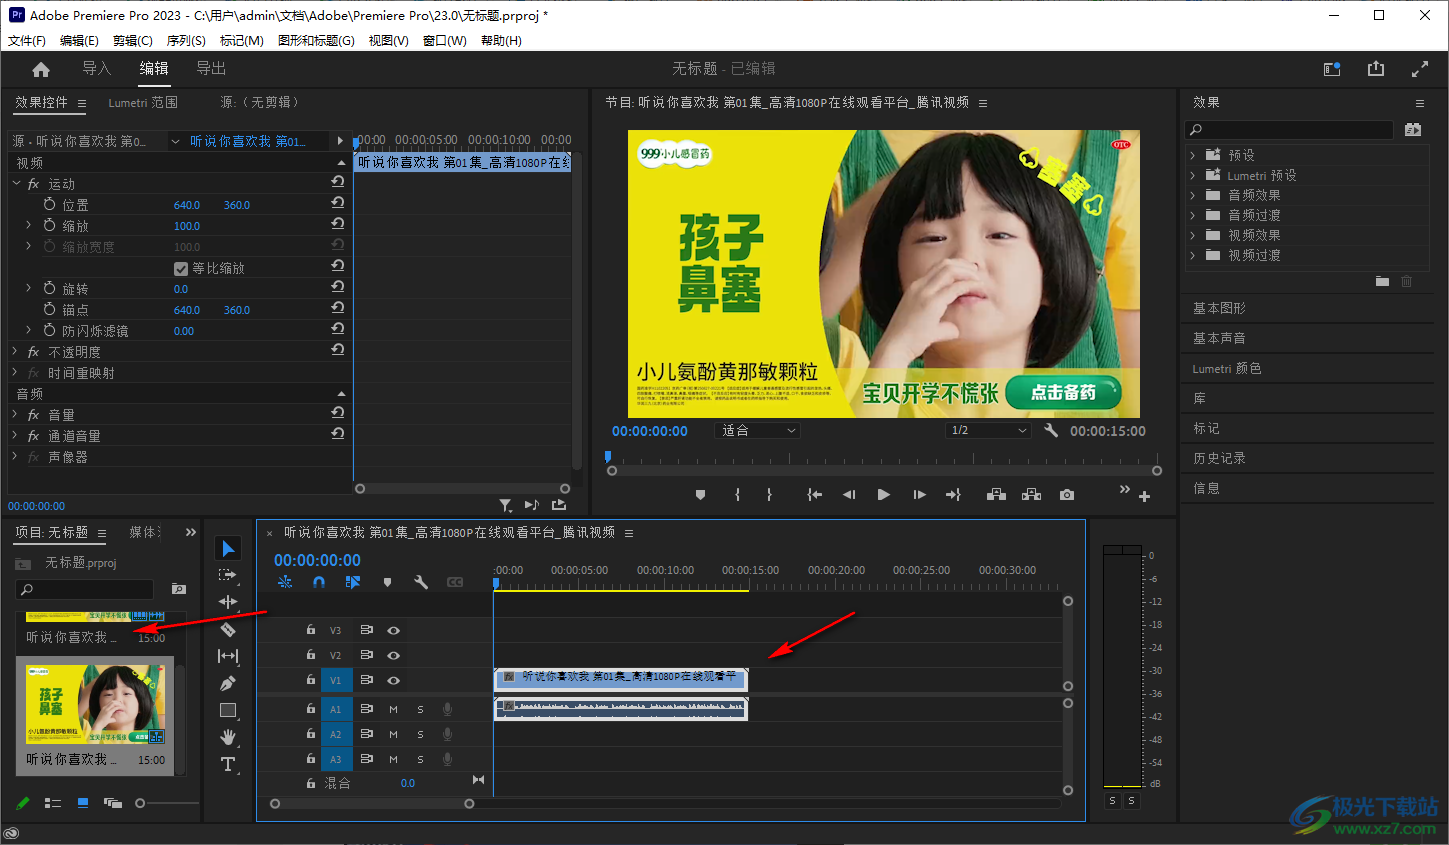Image resolution: width=1449 pixels, height=845 pixels.
Task: Go to In point
Action: (x=814, y=495)
